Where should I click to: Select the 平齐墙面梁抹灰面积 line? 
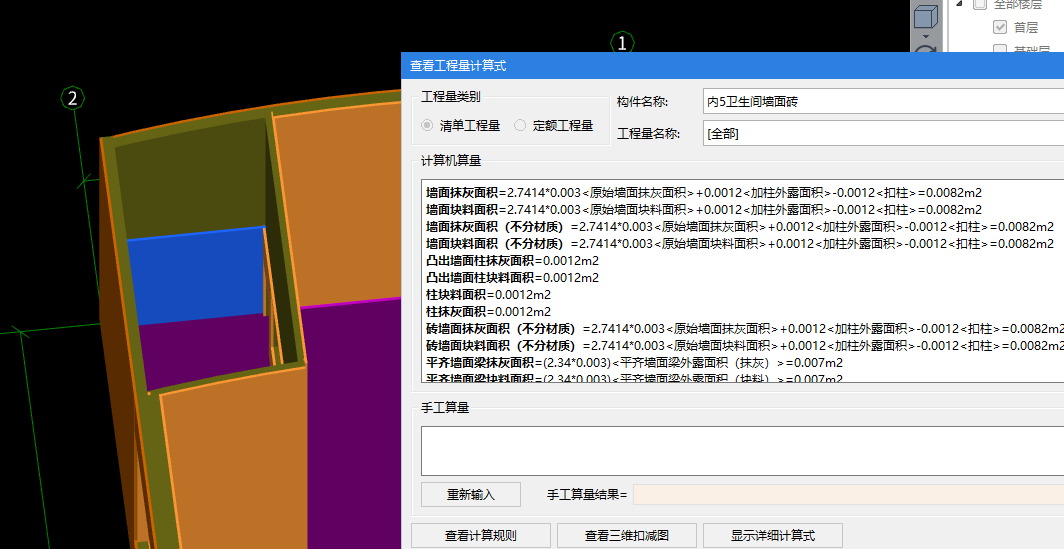pos(634,363)
